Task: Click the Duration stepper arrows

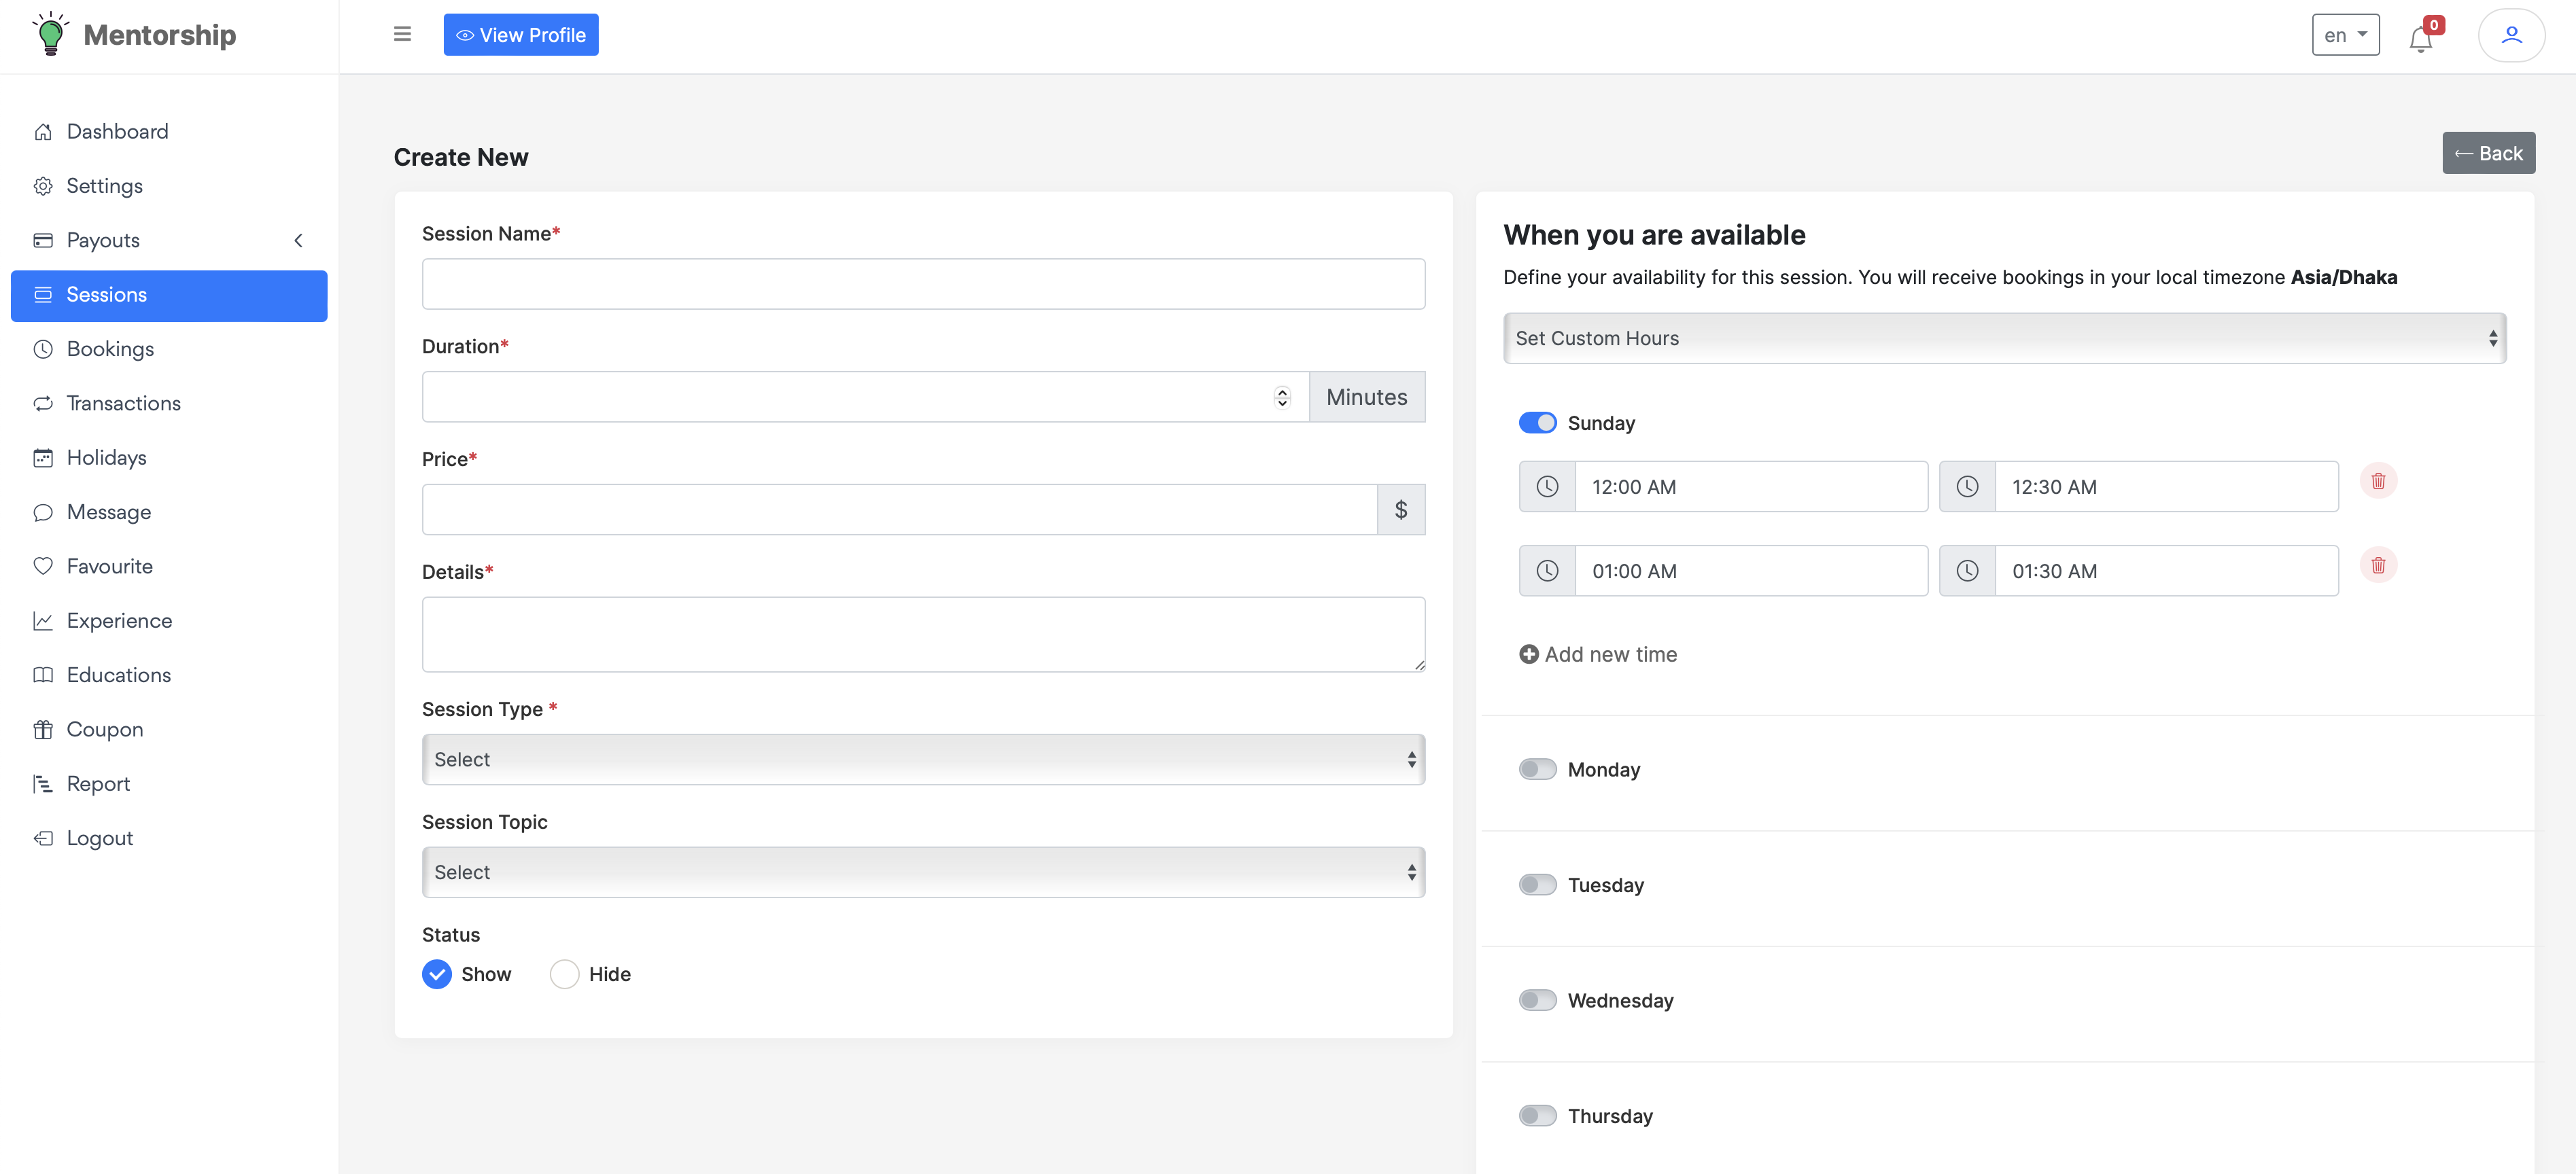Action: click(1282, 397)
